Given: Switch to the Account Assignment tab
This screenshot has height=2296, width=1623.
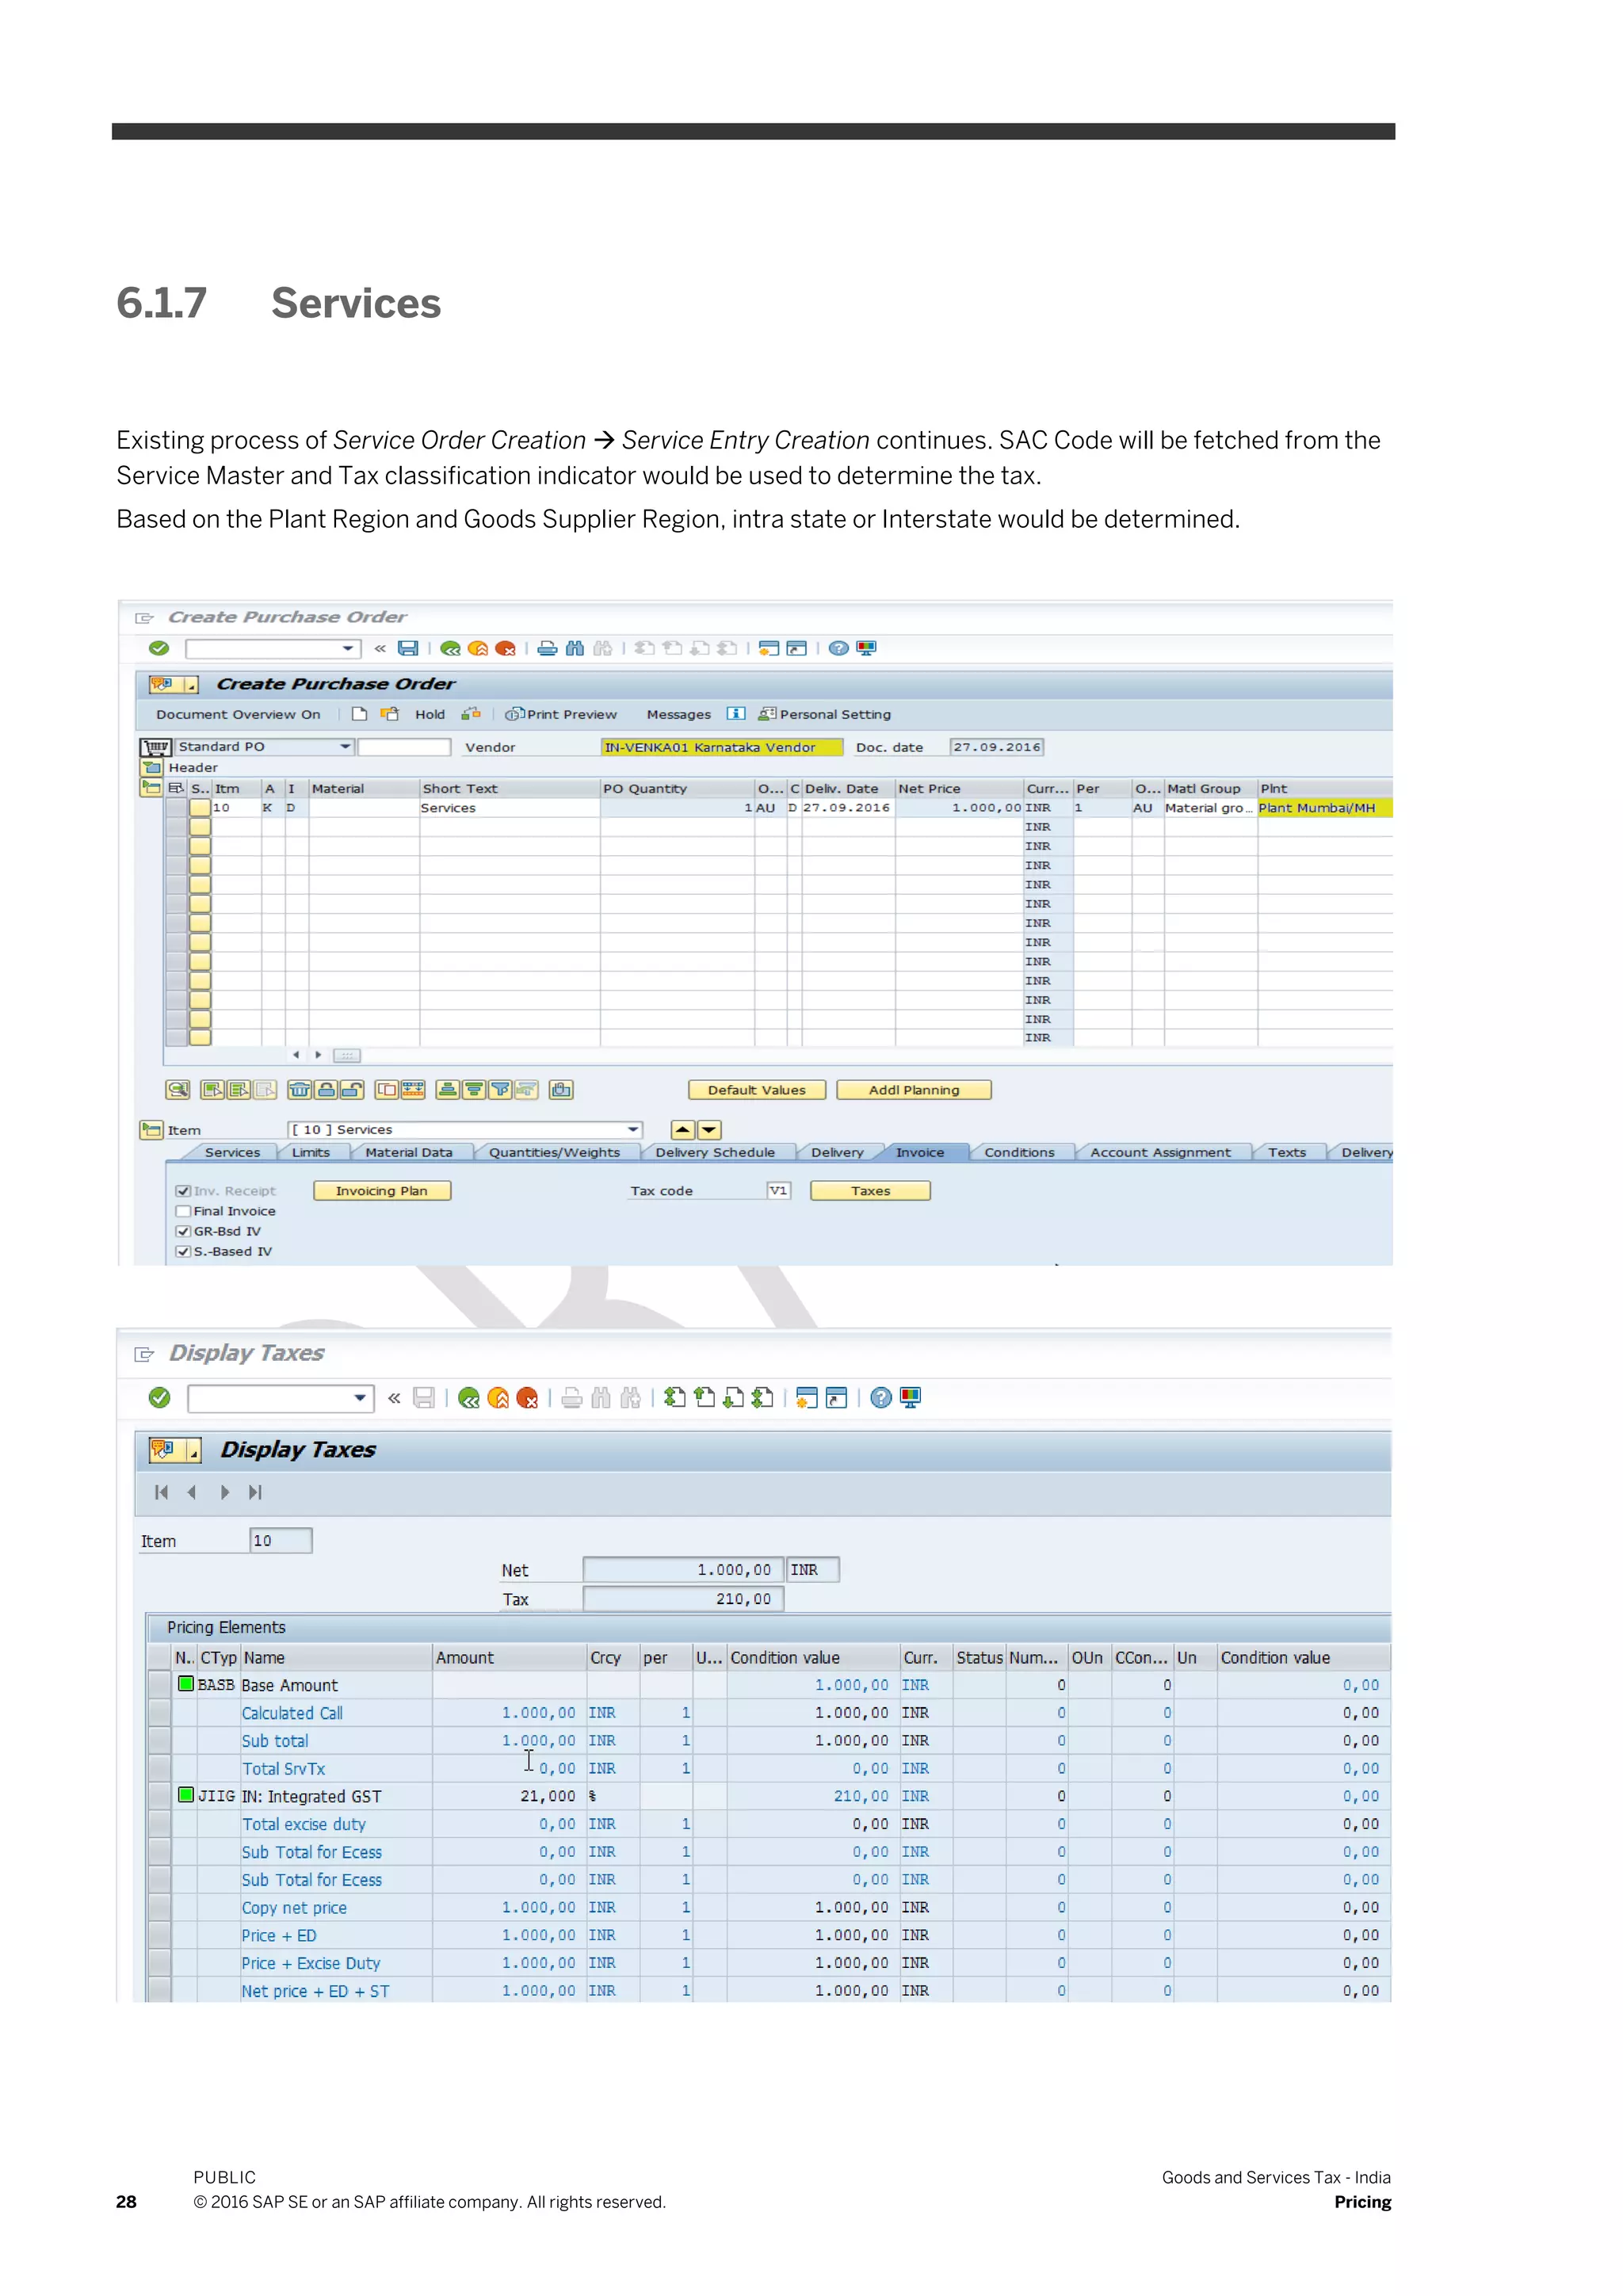Looking at the screenshot, I should (x=1160, y=1152).
